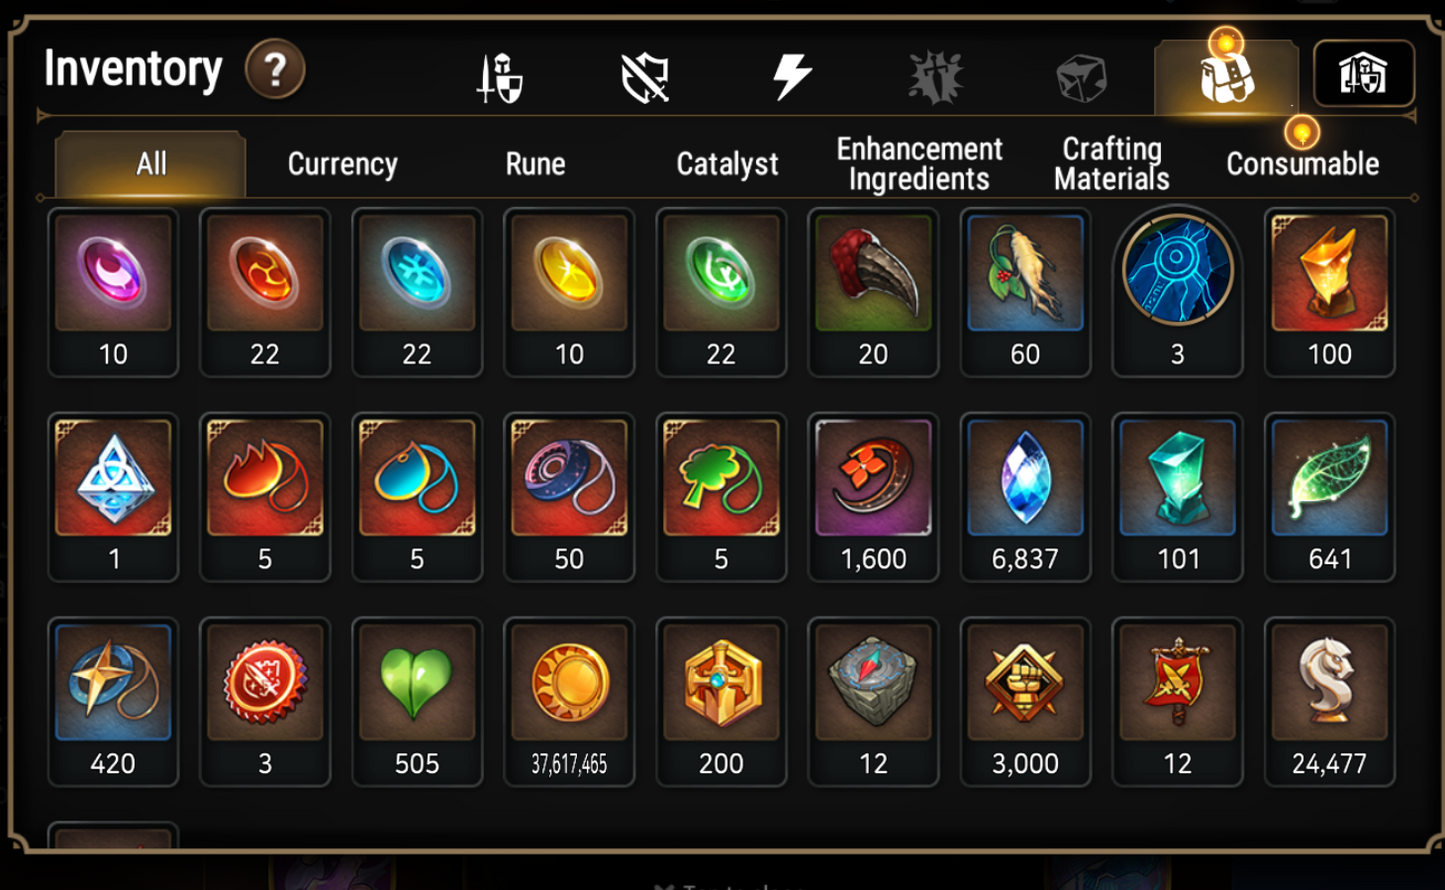The height and width of the screenshot is (890, 1445).
Task: Open the lightning bolt category icon
Action: coord(791,77)
